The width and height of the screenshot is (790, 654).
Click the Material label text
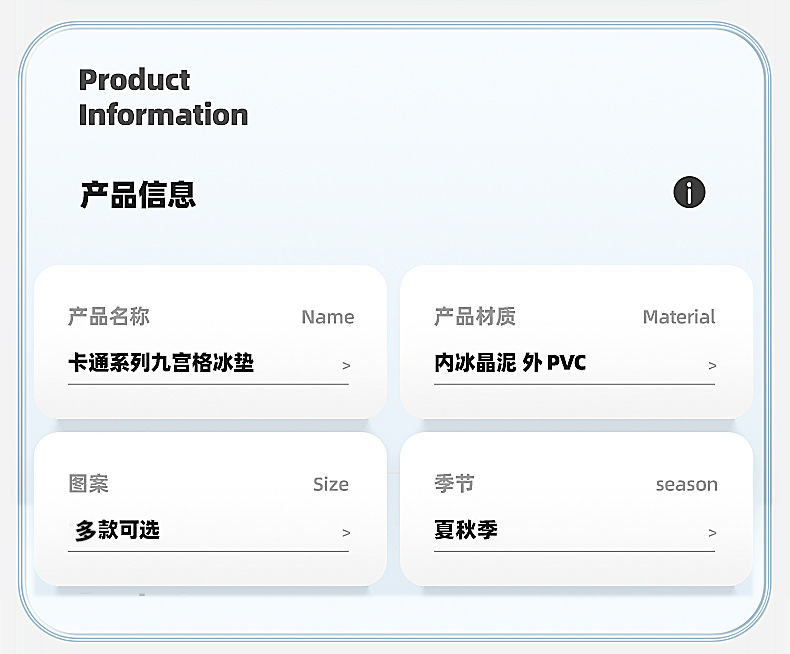pyautogui.click(x=679, y=317)
